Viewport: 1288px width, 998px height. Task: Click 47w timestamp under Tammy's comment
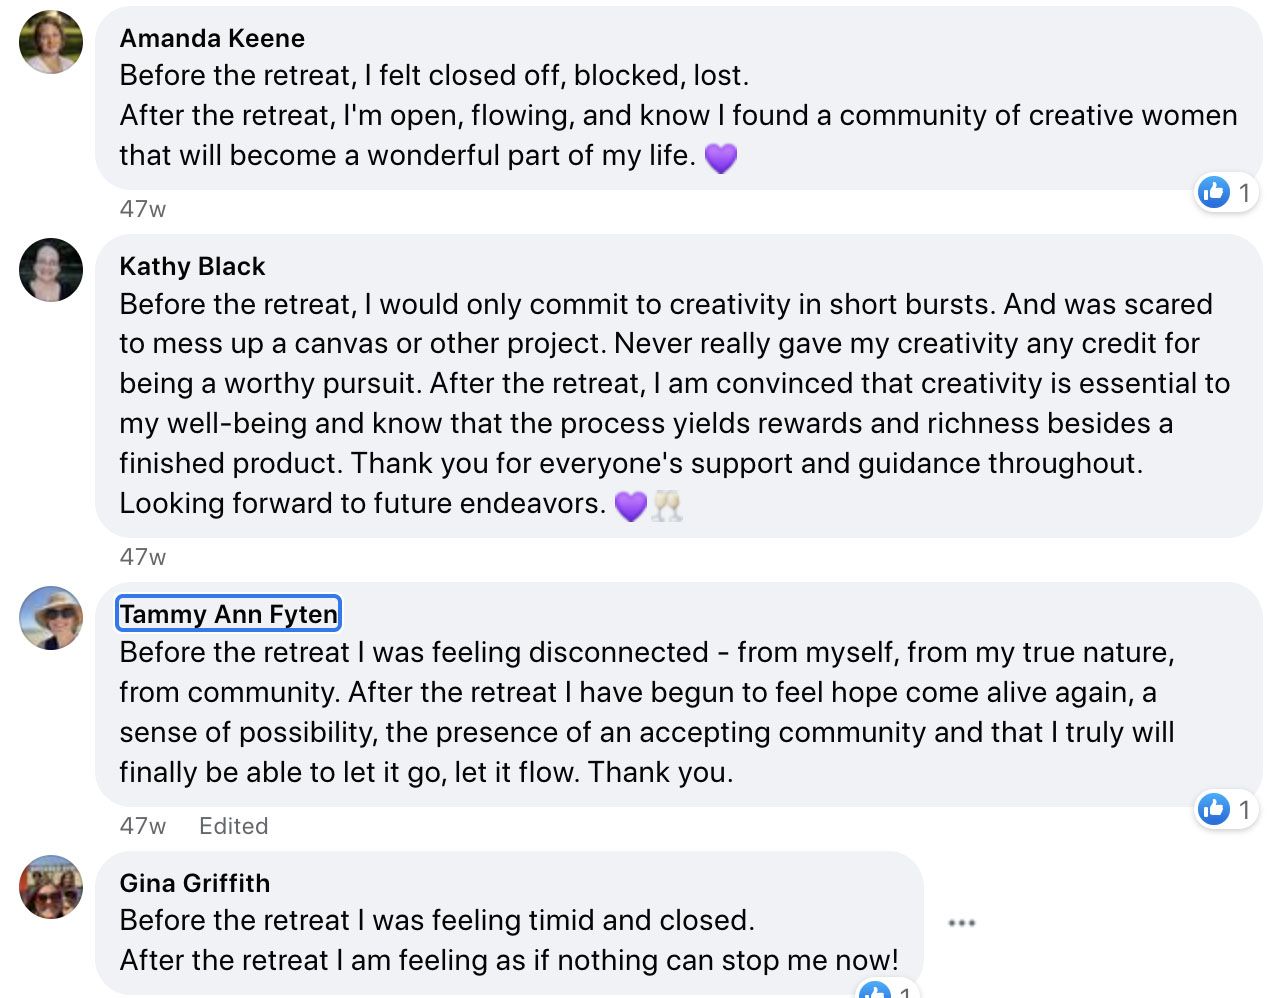point(143,826)
